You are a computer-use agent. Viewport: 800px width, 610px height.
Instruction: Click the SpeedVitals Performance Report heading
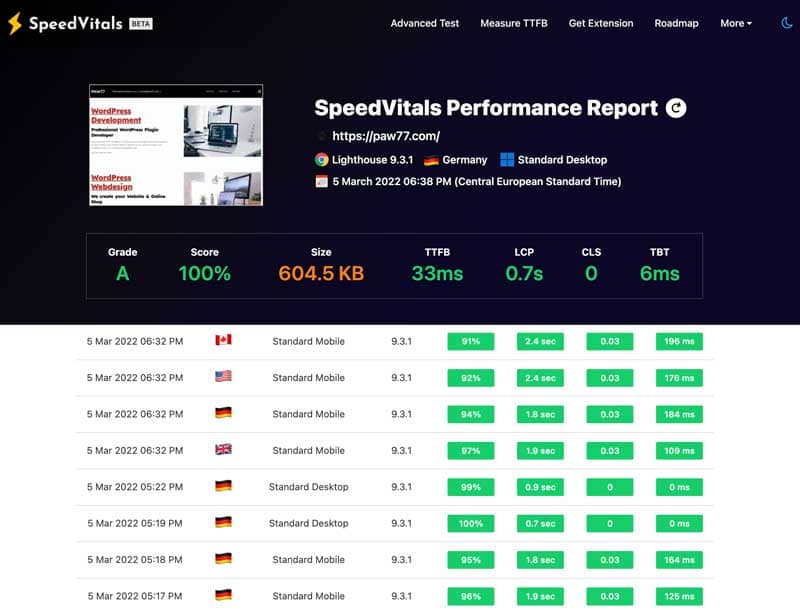(486, 108)
